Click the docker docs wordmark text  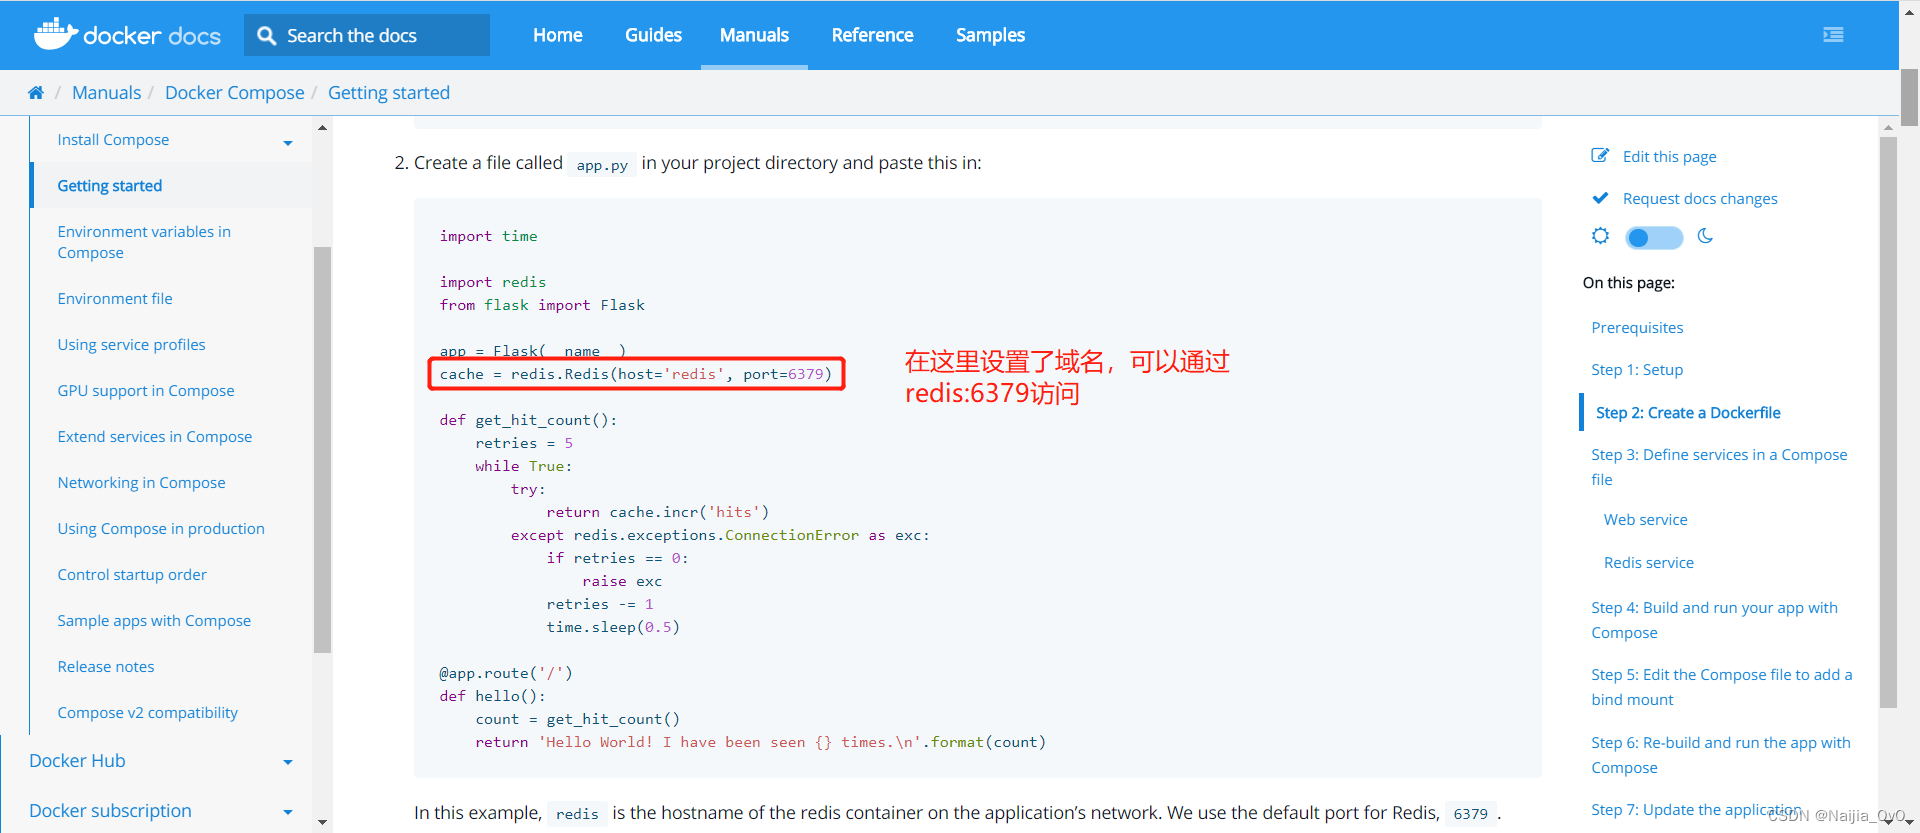coord(152,36)
